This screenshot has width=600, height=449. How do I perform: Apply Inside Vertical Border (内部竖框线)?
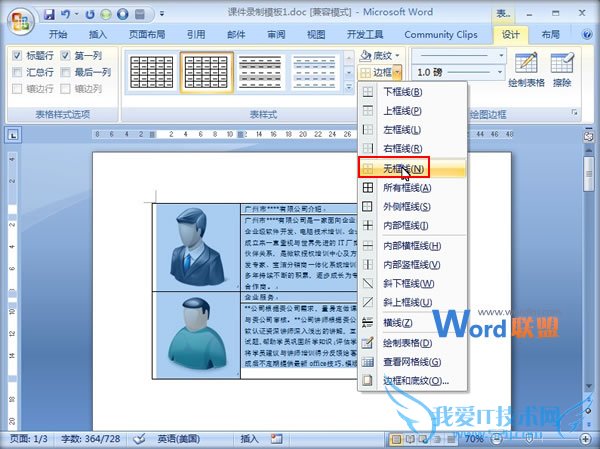412,265
